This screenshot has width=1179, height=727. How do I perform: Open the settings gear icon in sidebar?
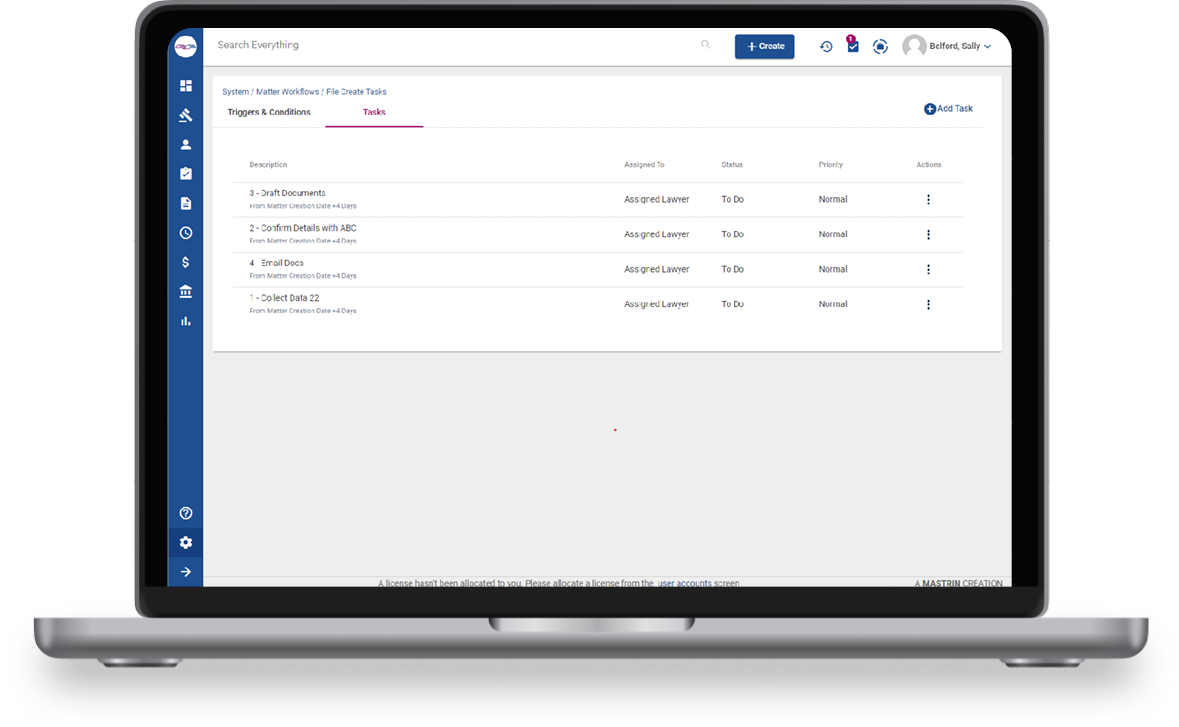(x=186, y=542)
